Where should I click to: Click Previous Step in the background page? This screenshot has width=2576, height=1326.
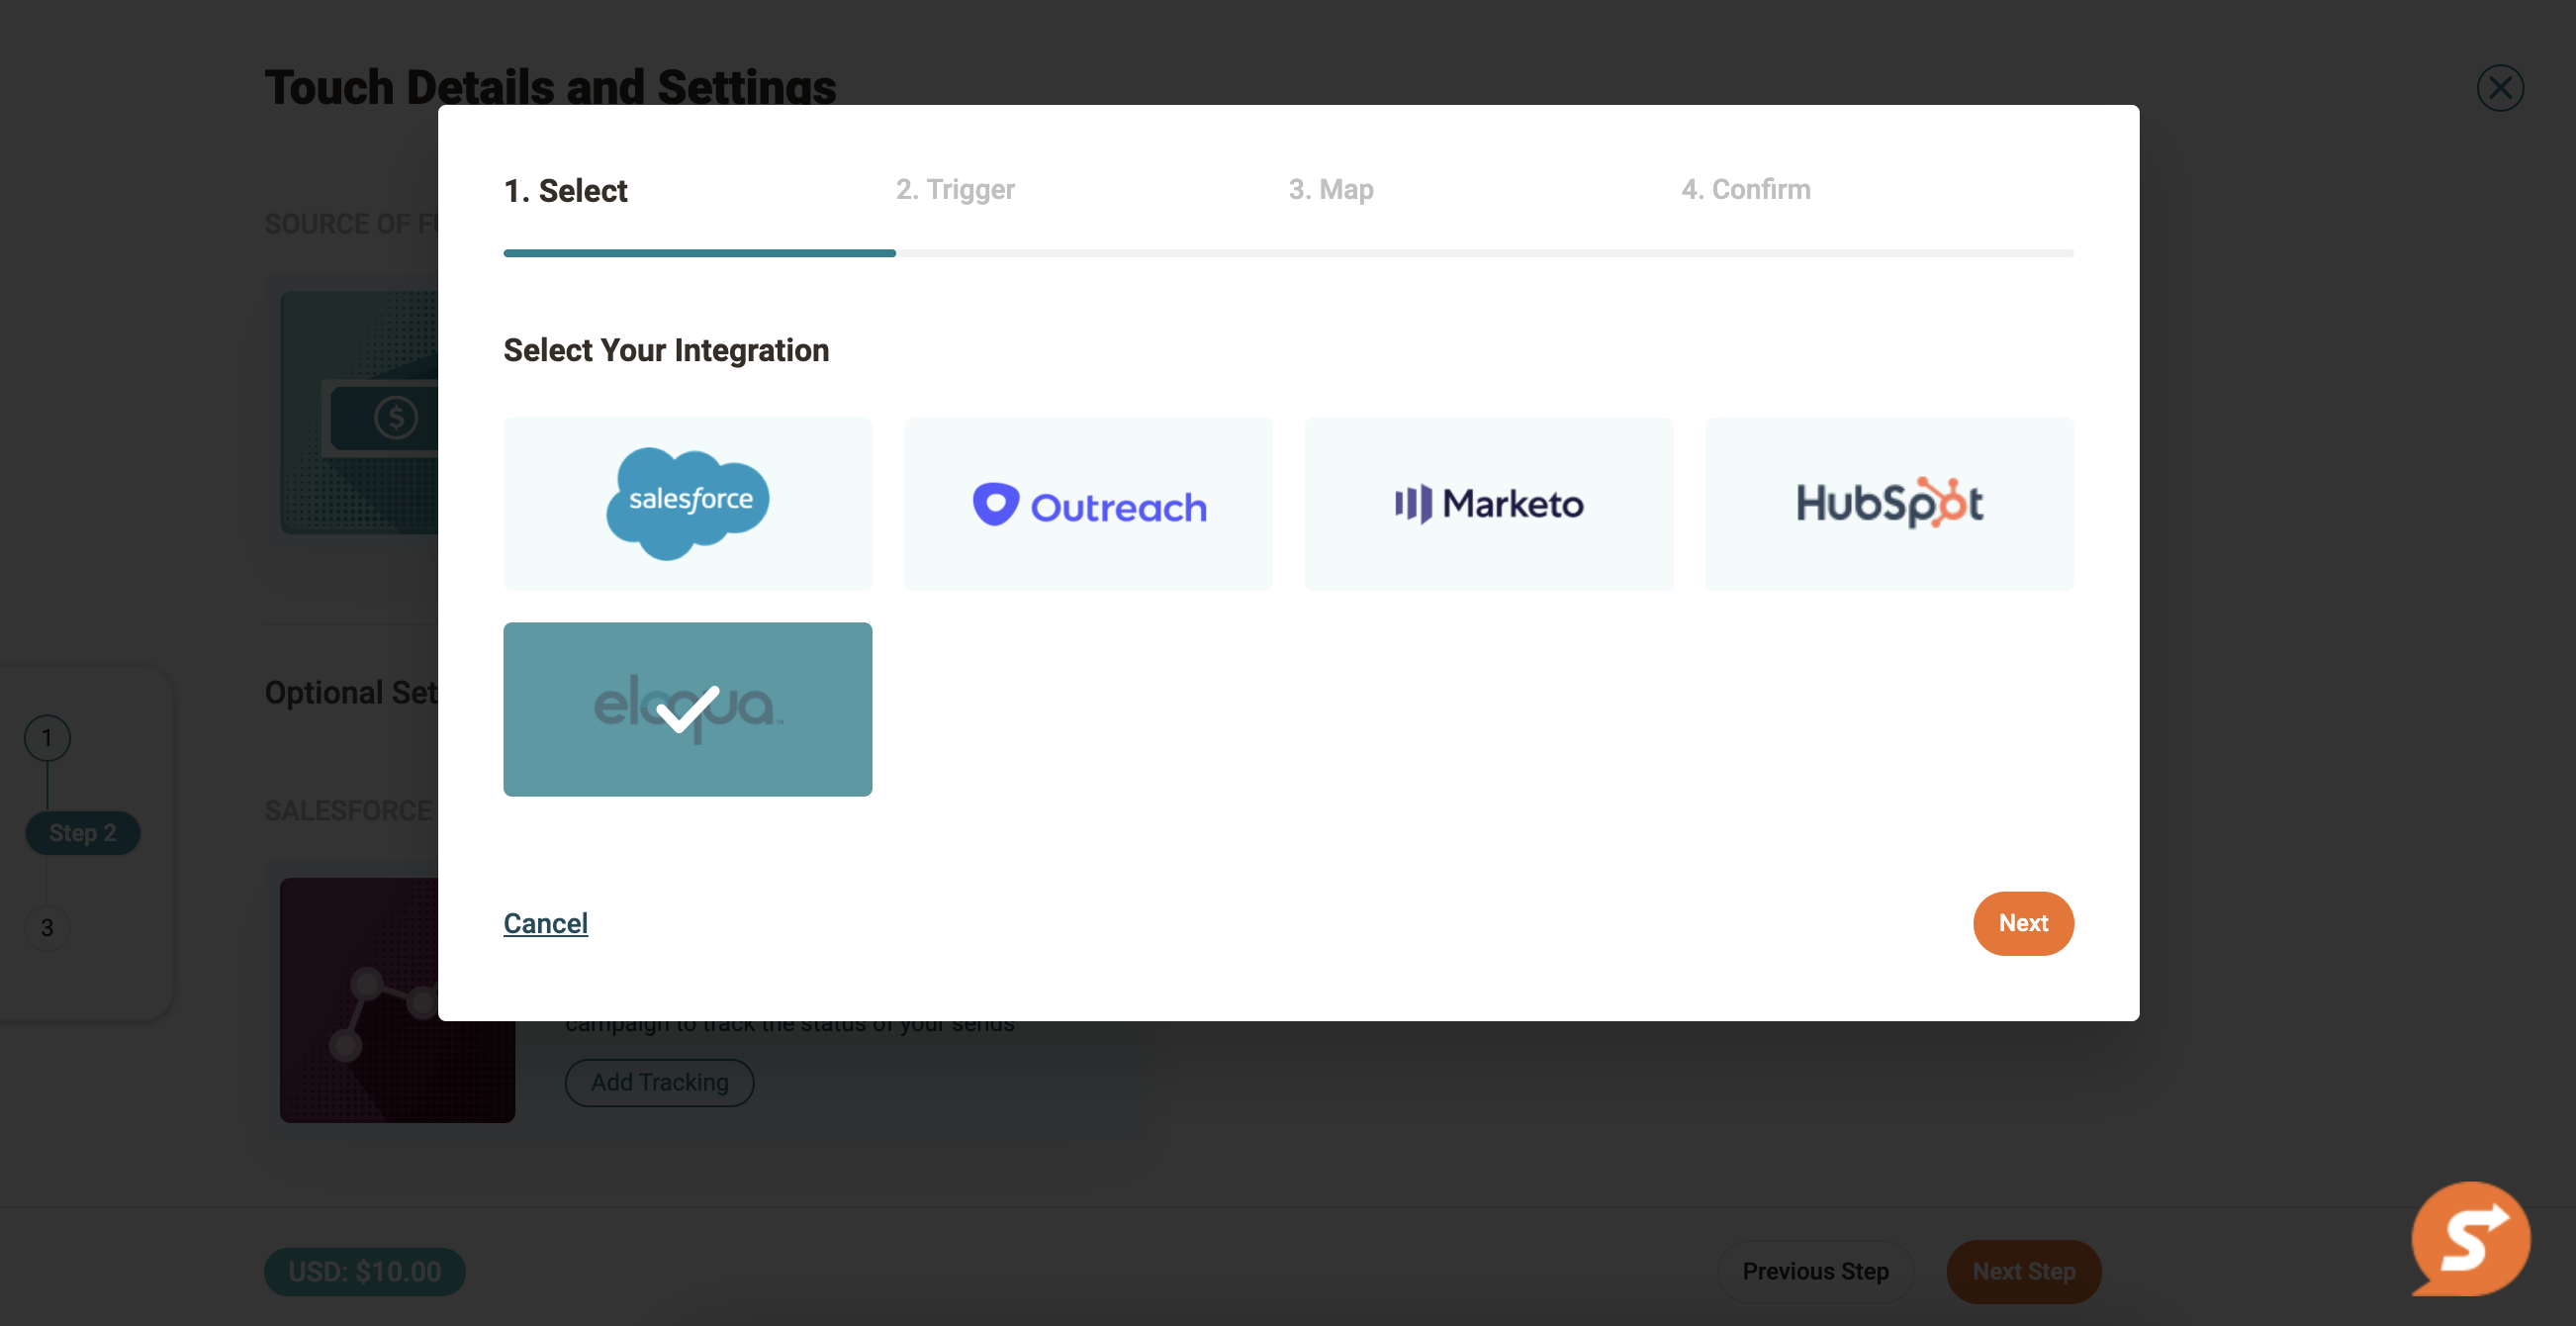[x=1814, y=1270]
